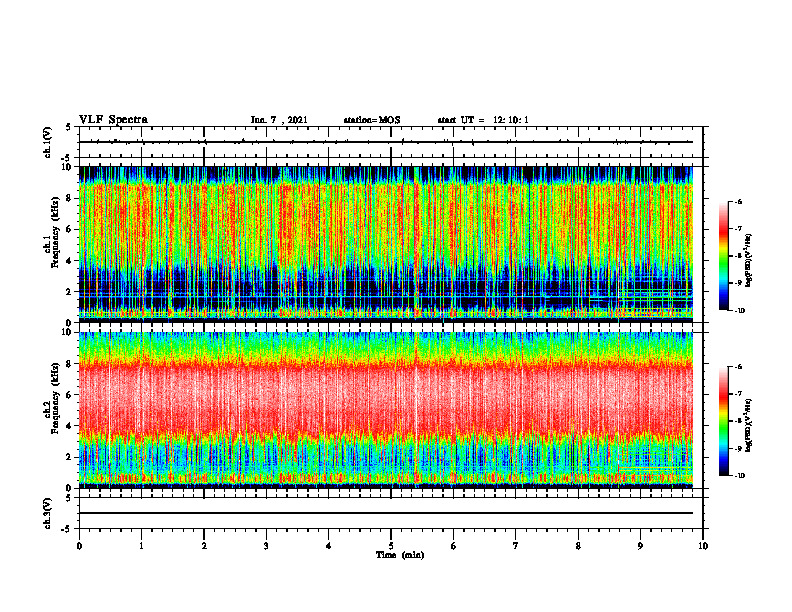The width and height of the screenshot is (792, 612).
Task: Click the "3" minute tick label
Action: click(x=266, y=546)
